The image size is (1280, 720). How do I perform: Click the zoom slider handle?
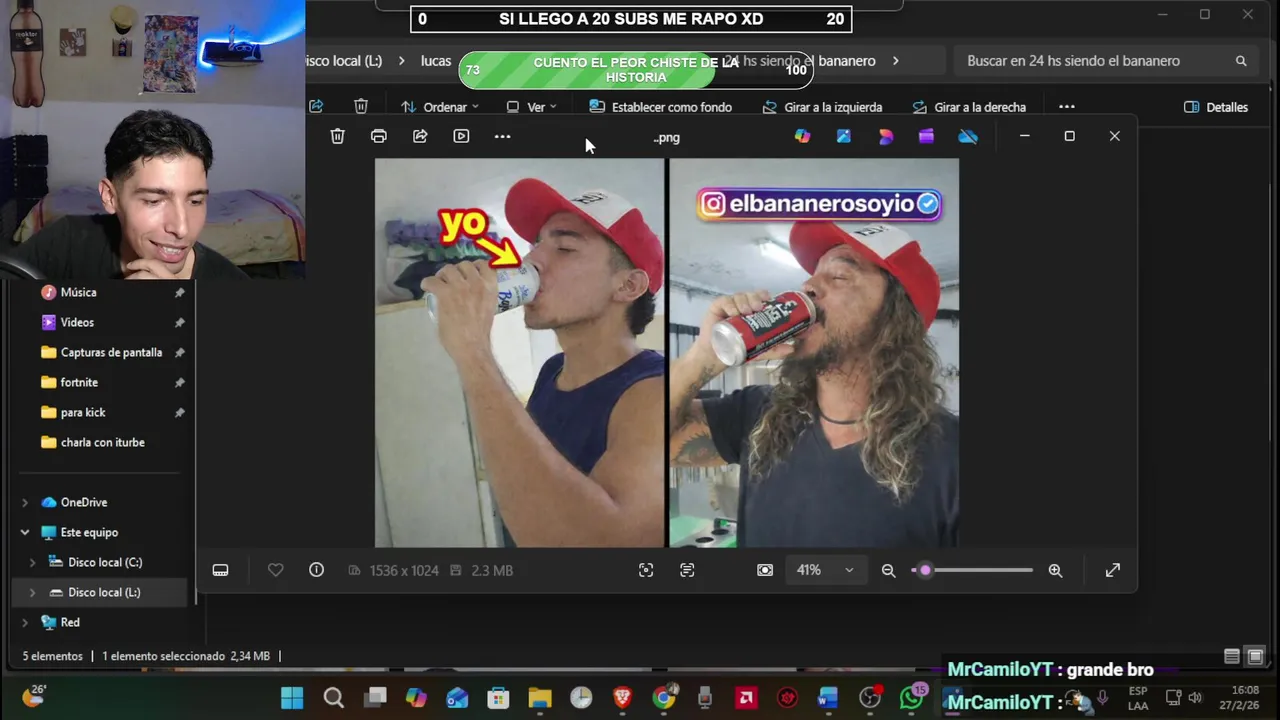click(x=925, y=570)
